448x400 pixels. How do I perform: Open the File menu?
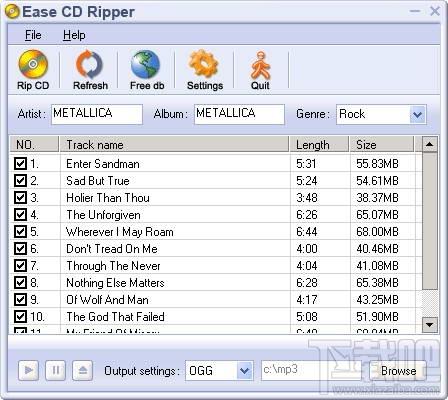coord(33,35)
